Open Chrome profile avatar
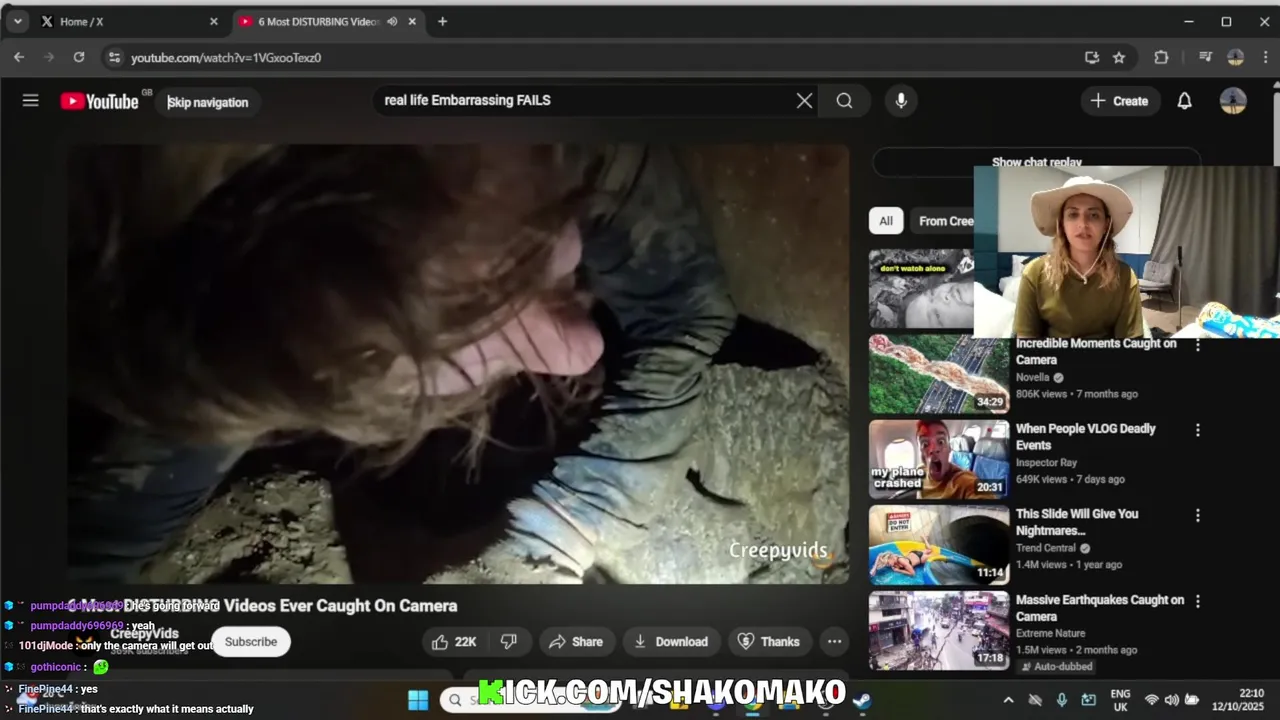The image size is (1280, 720). pyautogui.click(x=1236, y=57)
